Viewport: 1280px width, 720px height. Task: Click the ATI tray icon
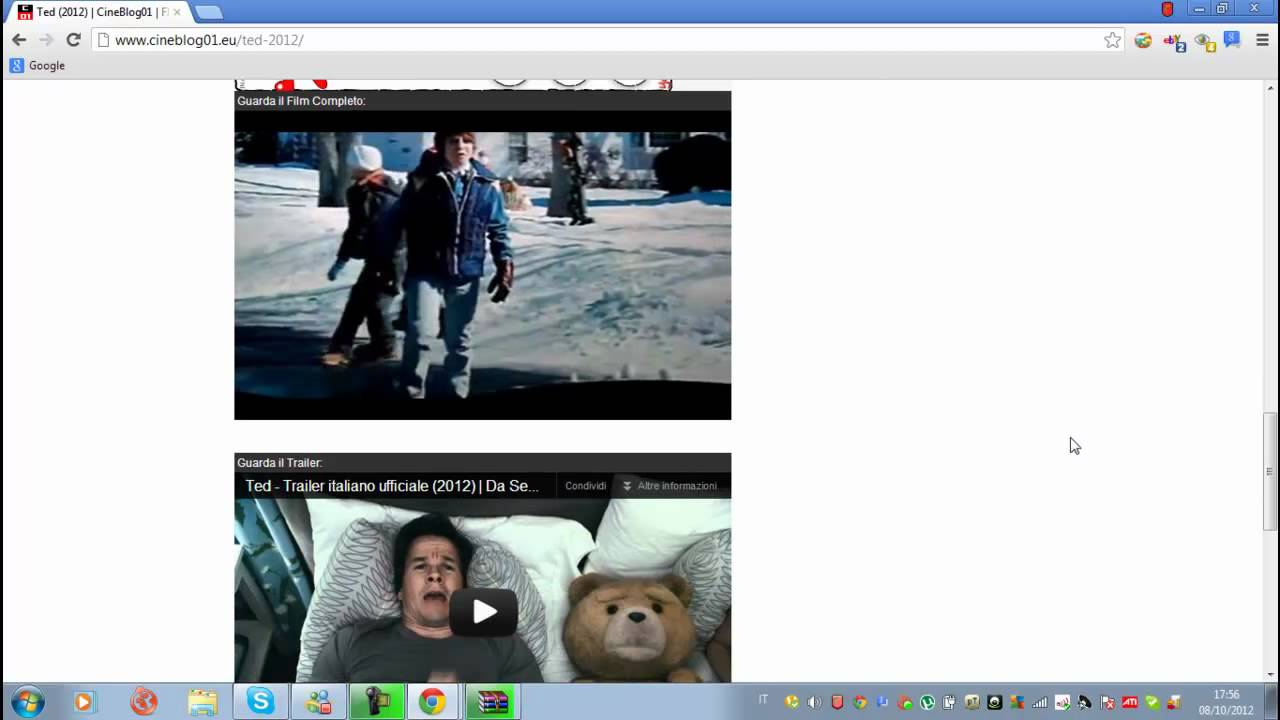coord(1130,702)
